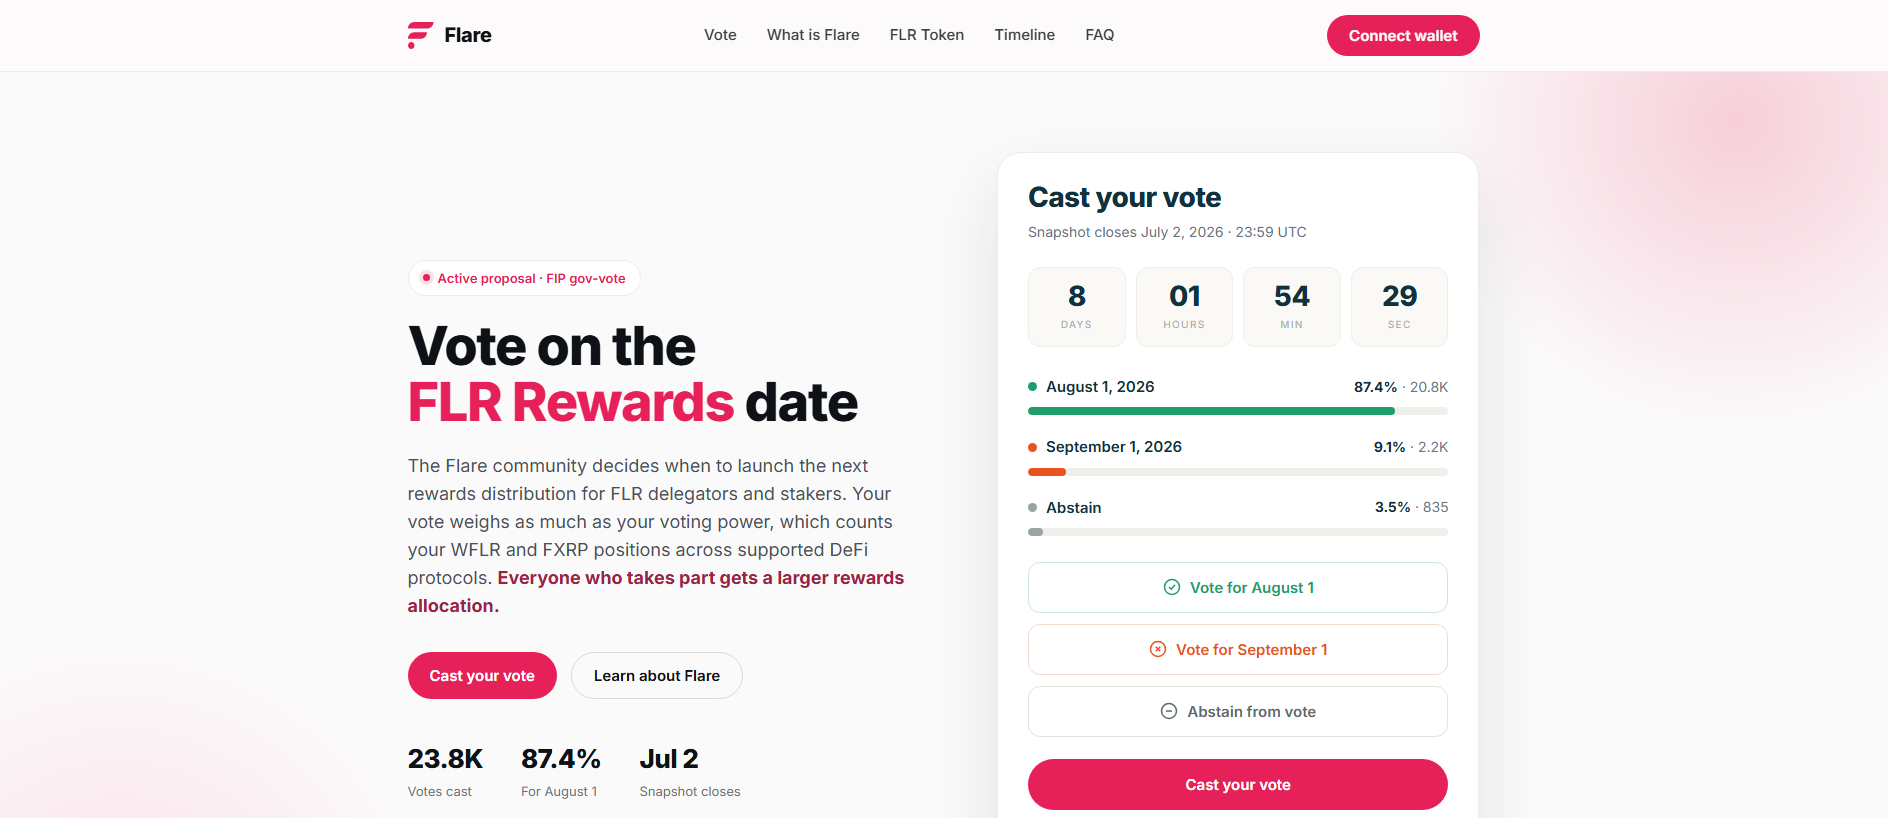Click the Days countdown tile
The width and height of the screenshot is (1888, 818).
(x=1077, y=307)
